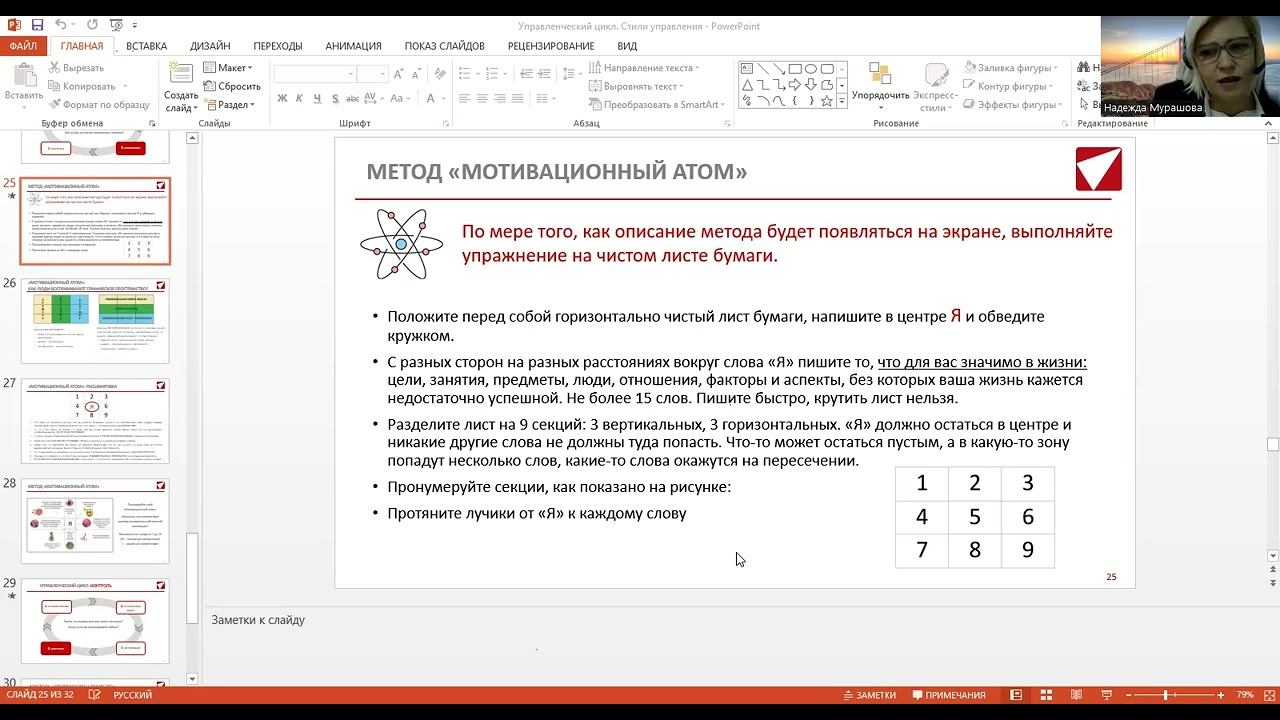
Task: Click the Paste (Вставить) clipboard icon
Action: click(23, 75)
